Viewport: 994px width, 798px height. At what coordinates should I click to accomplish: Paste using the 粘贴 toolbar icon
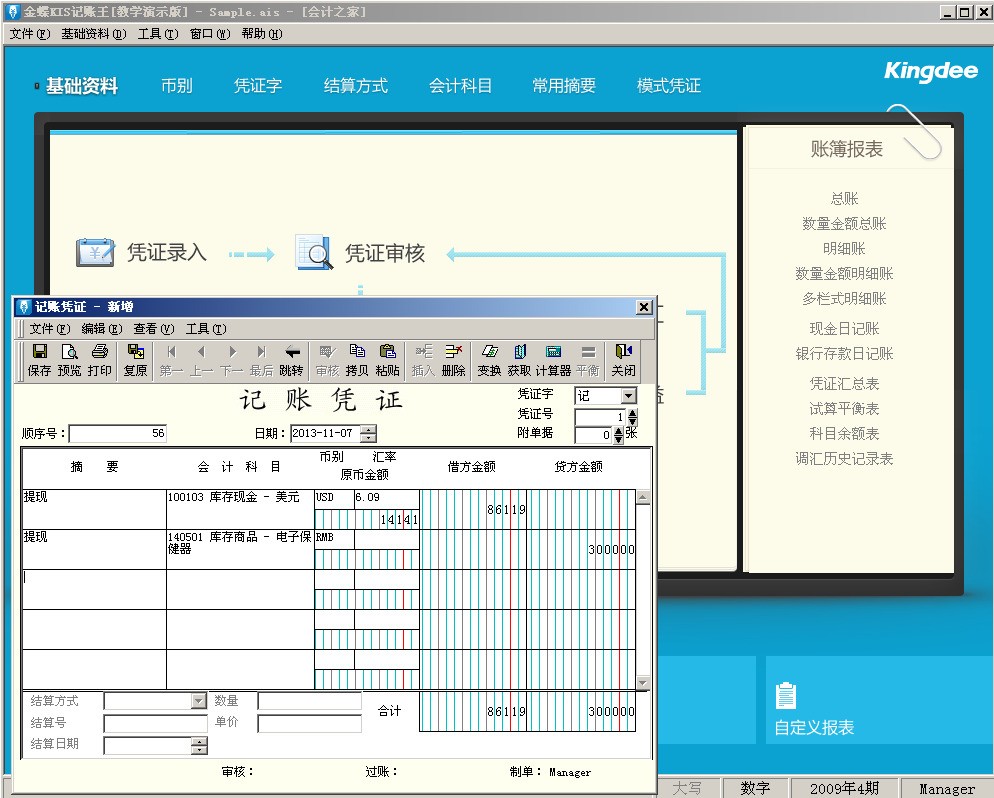387,360
